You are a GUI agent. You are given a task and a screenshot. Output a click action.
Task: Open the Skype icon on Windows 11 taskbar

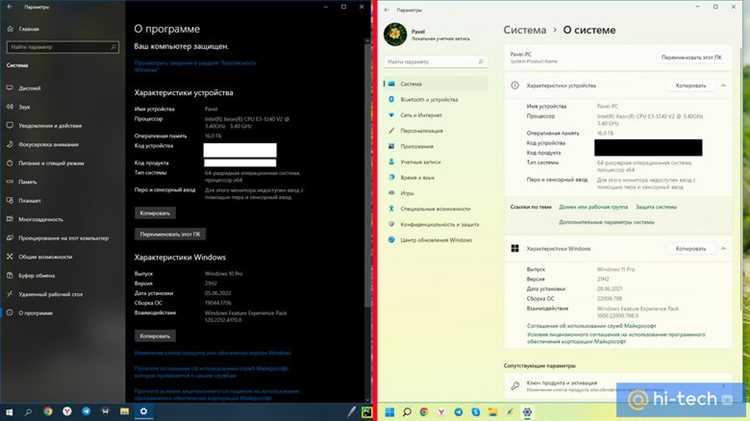tap(475, 412)
